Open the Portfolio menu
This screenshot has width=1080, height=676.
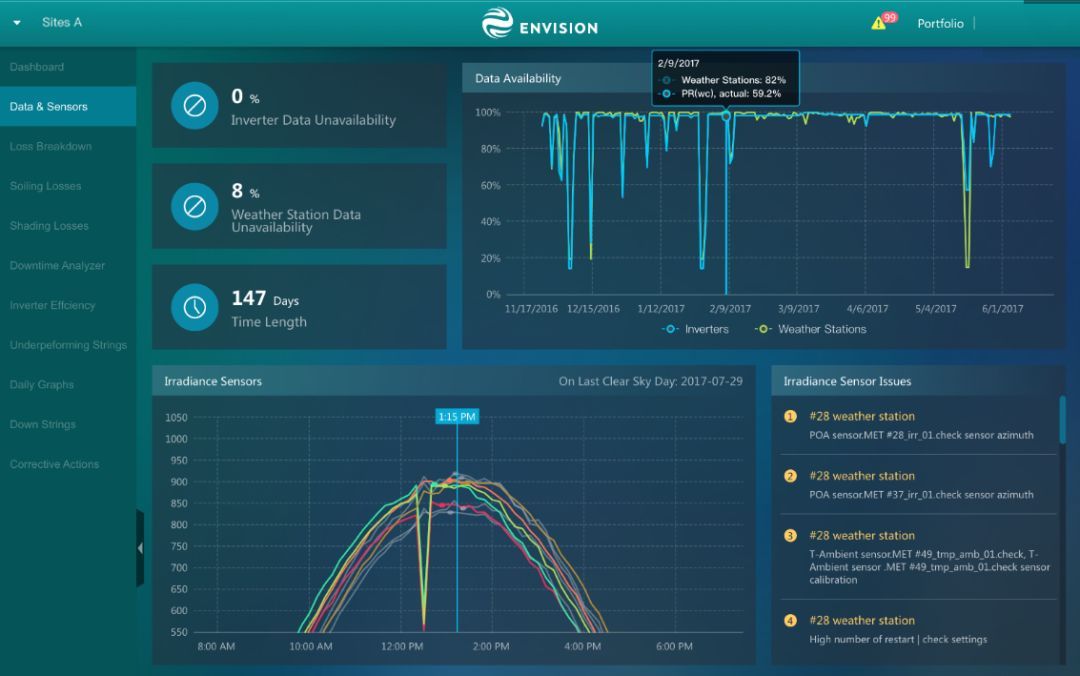click(x=940, y=23)
